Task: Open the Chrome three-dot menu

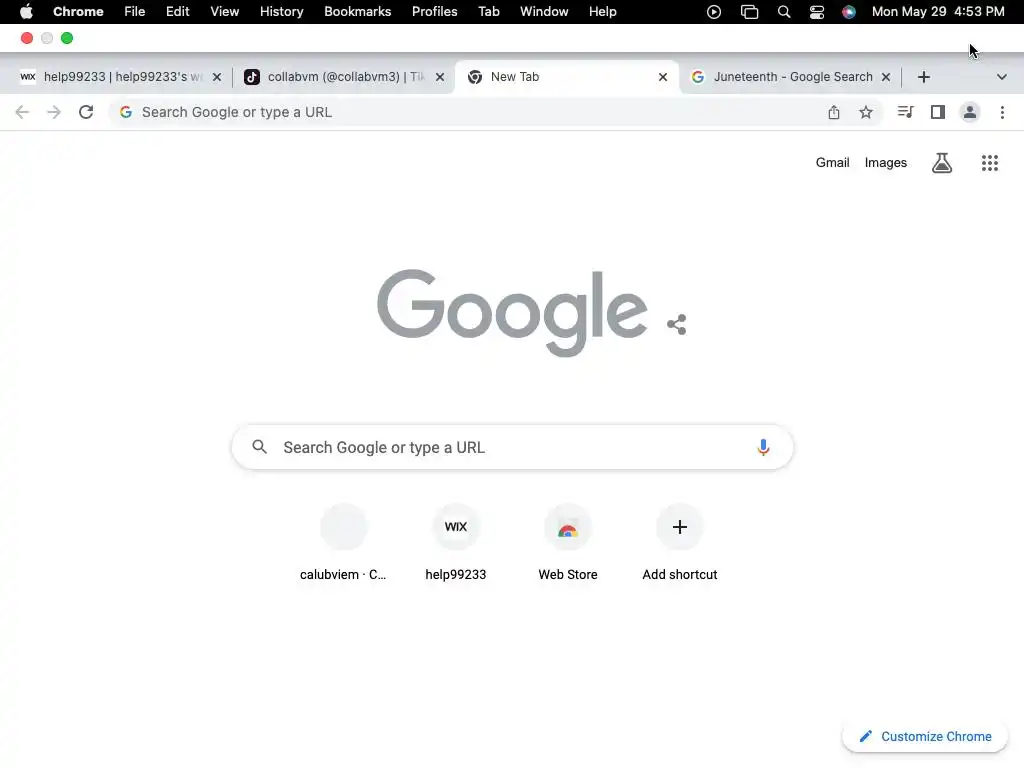Action: [1002, 112]
